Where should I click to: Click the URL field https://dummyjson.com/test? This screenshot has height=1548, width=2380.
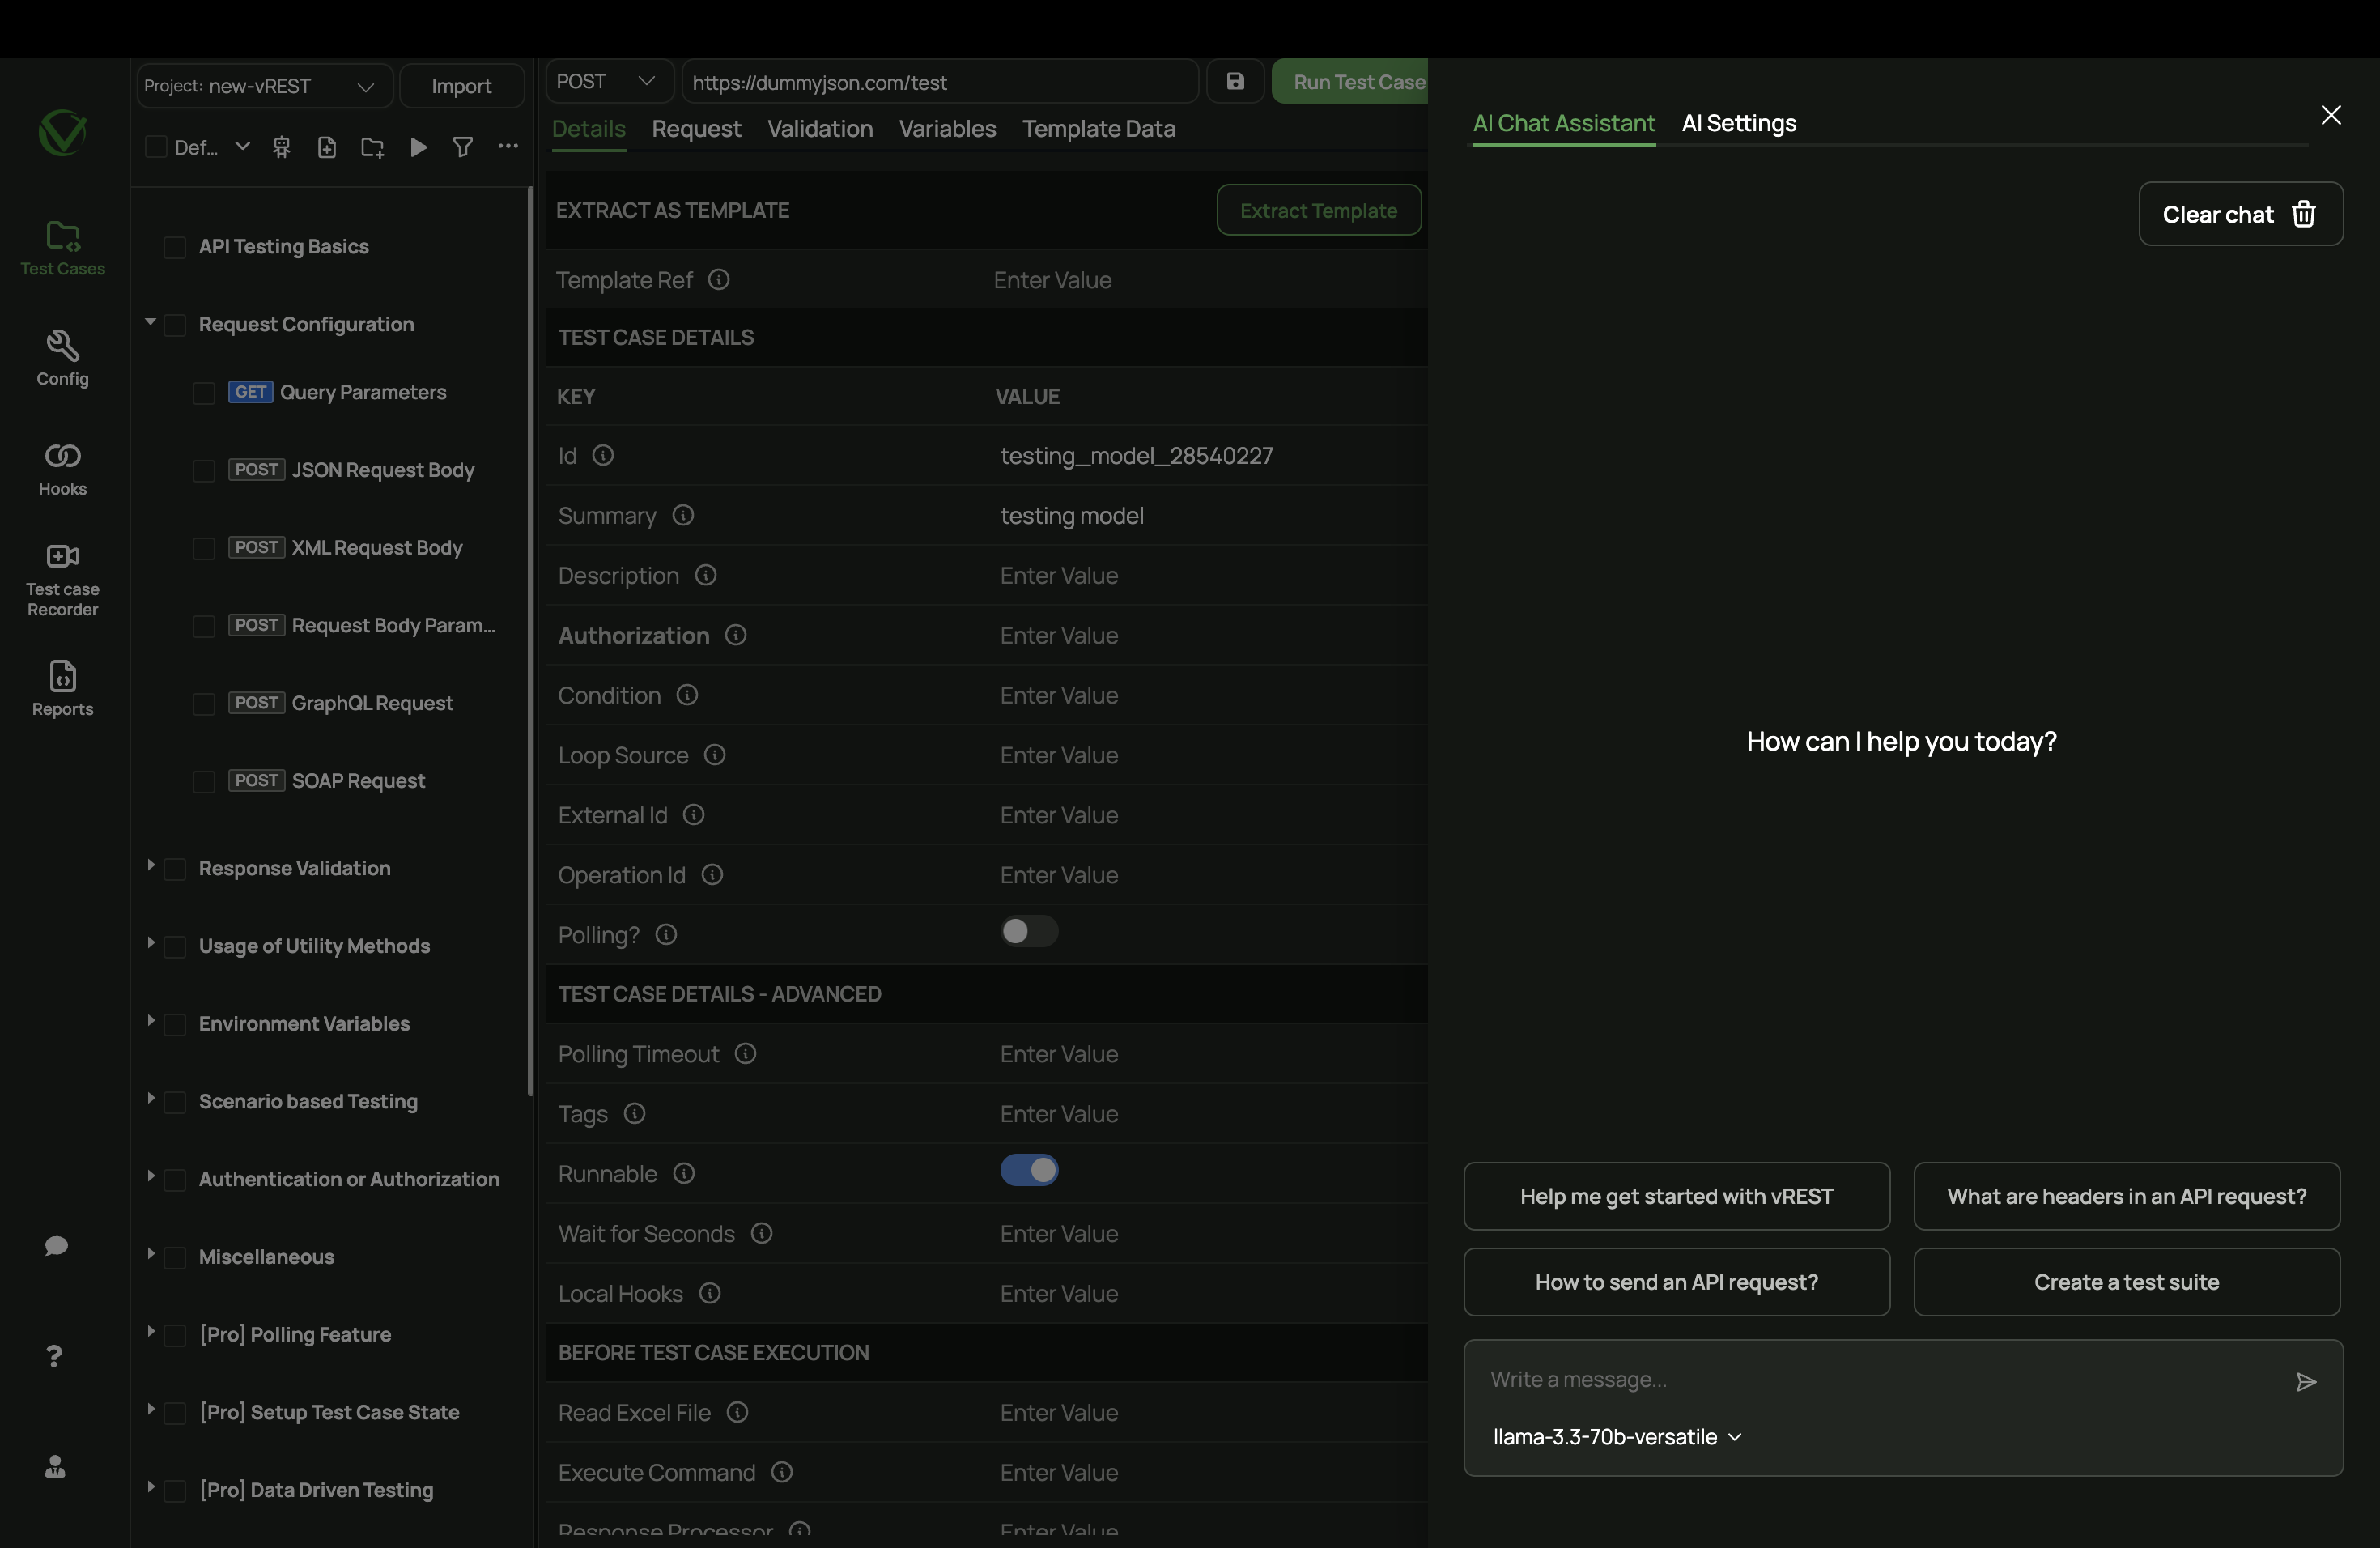[940, 82]
